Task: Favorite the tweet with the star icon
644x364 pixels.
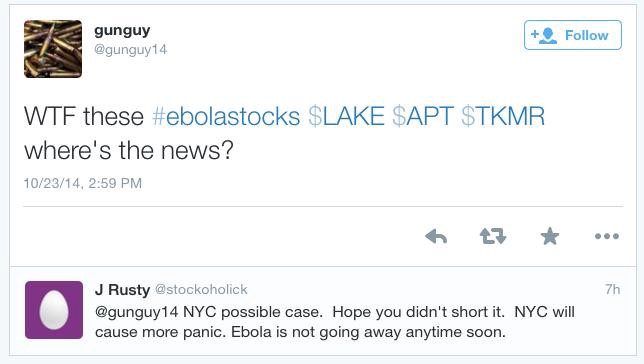Action: pyautogui.click(x=550, y=236)
